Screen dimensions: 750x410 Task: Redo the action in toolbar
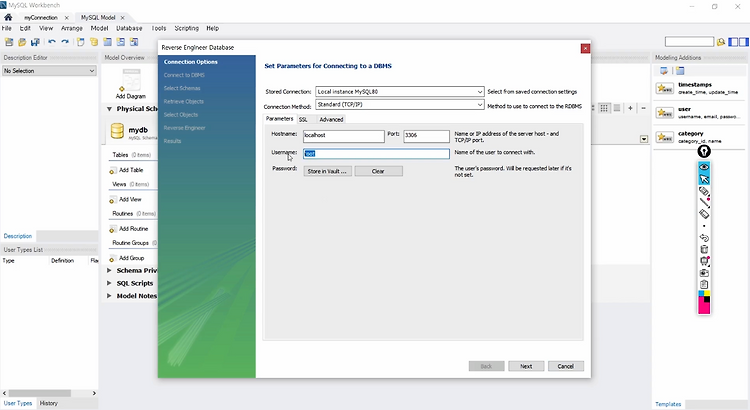coord(65,42)
